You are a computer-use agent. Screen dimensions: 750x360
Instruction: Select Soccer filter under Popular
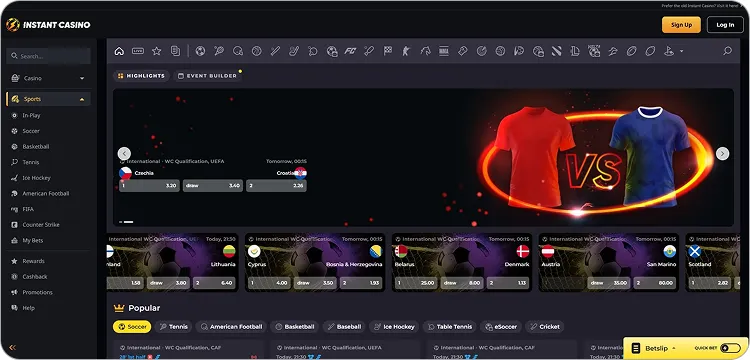[x=132, y=327]
